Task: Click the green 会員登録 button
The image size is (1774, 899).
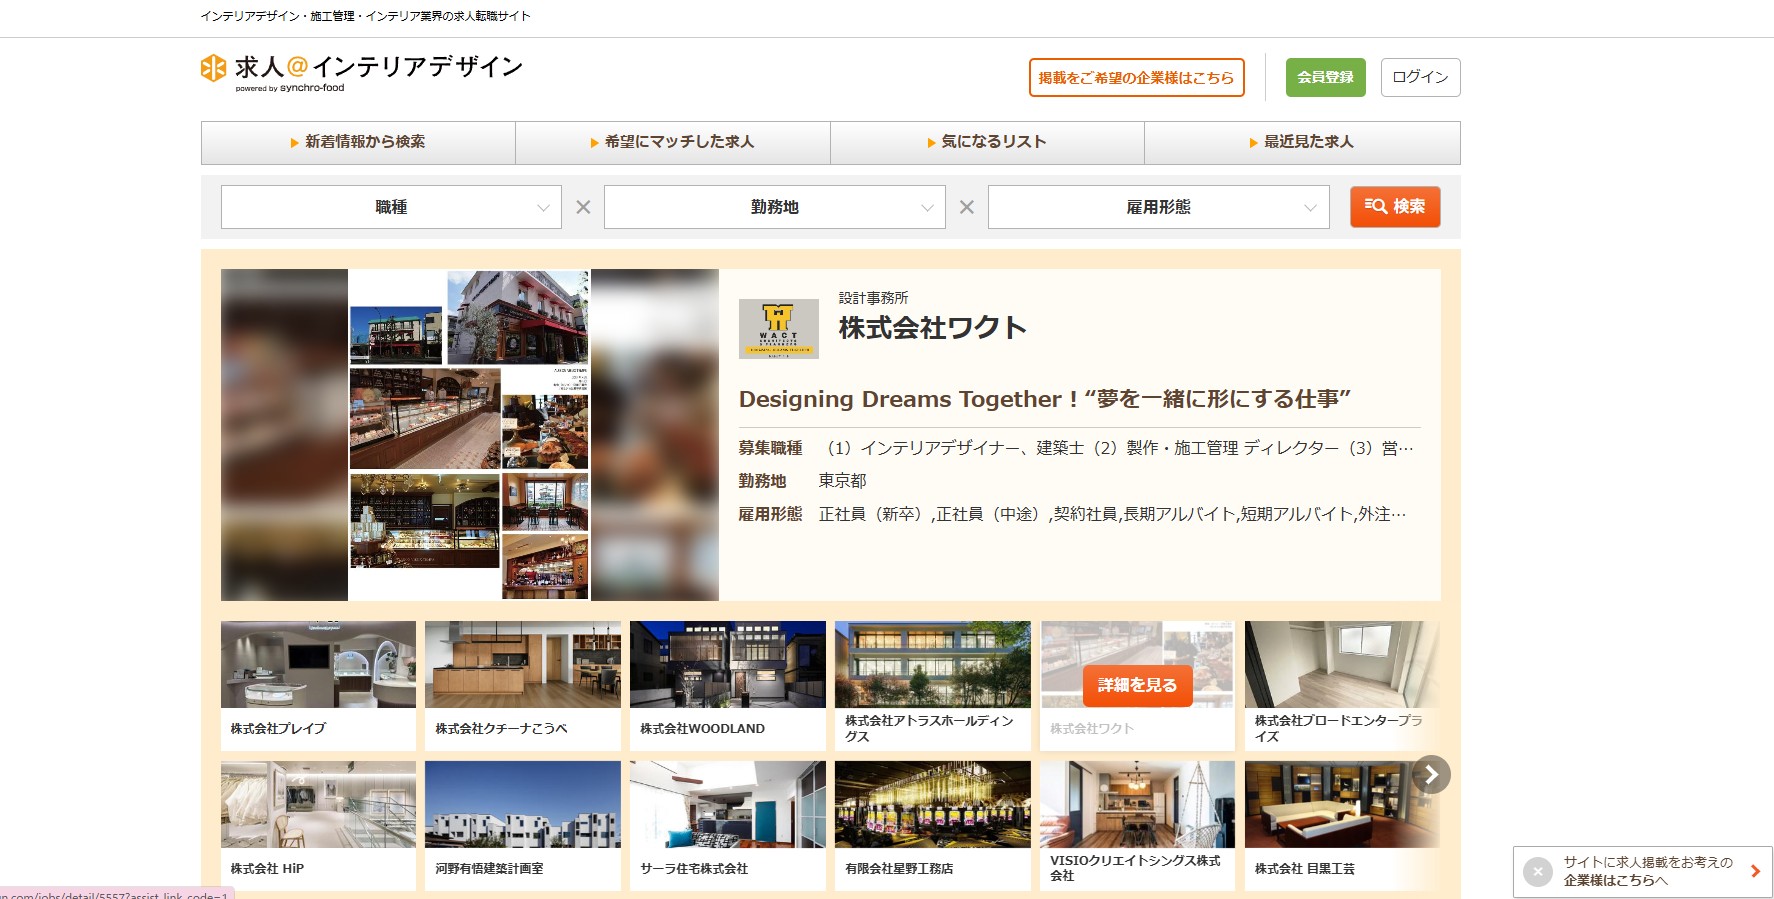Action: pos(1325,77)
